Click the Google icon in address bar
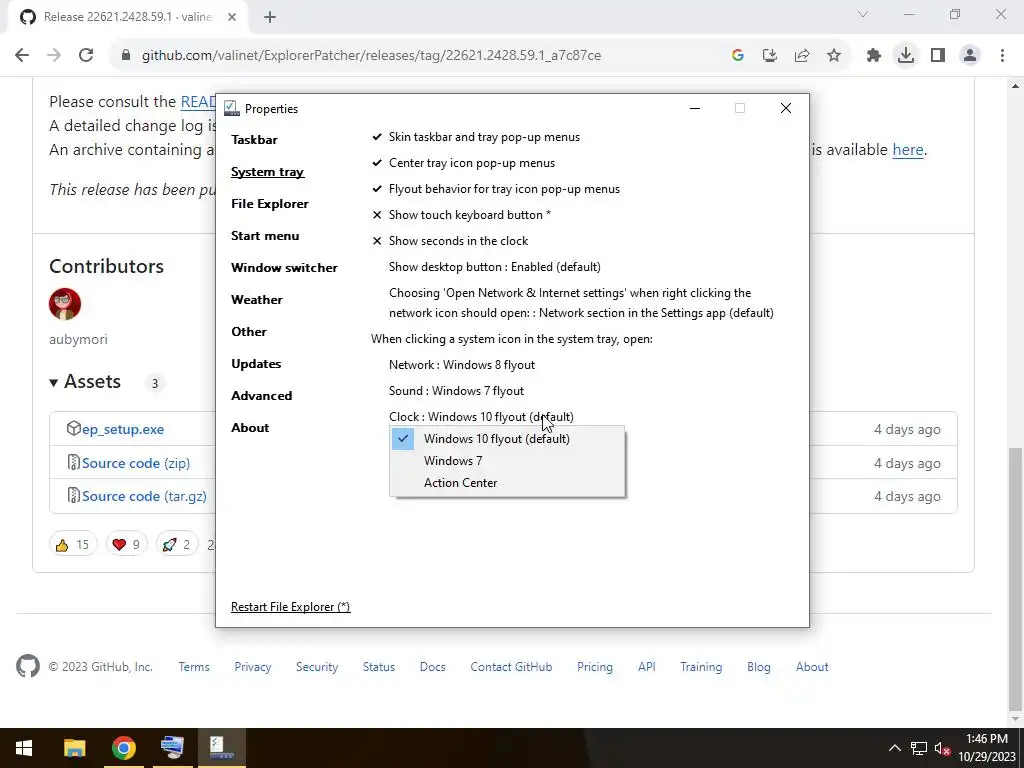The width and height of the screenshot is (1024, 768). pyautogui.click(x=737, y=56)
